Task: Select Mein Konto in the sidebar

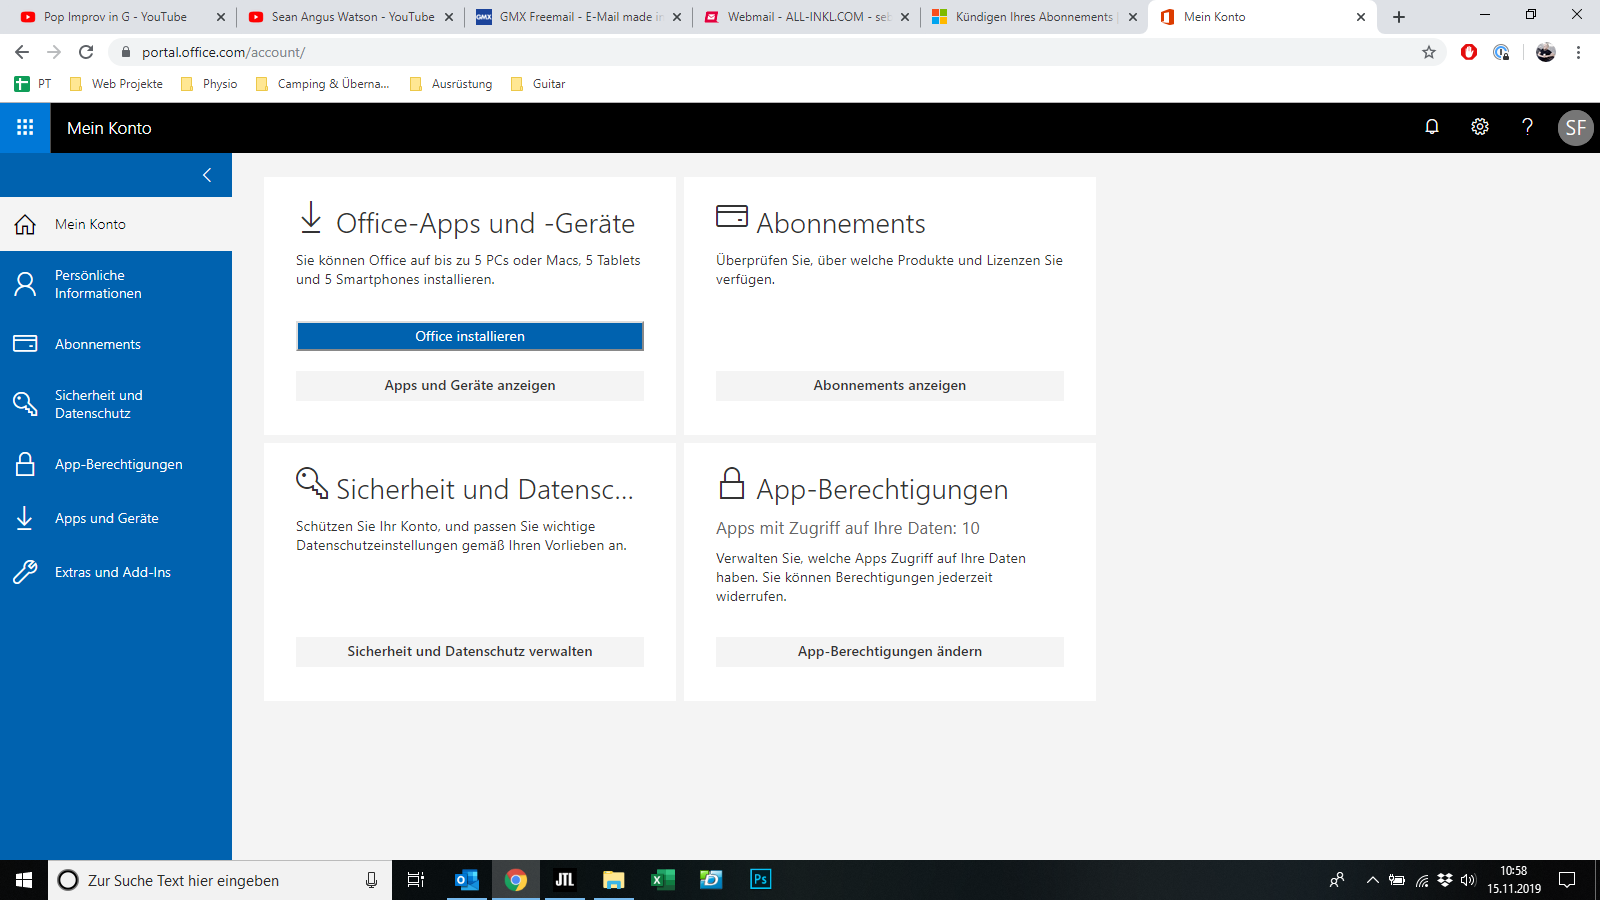Action: [116, 224]
